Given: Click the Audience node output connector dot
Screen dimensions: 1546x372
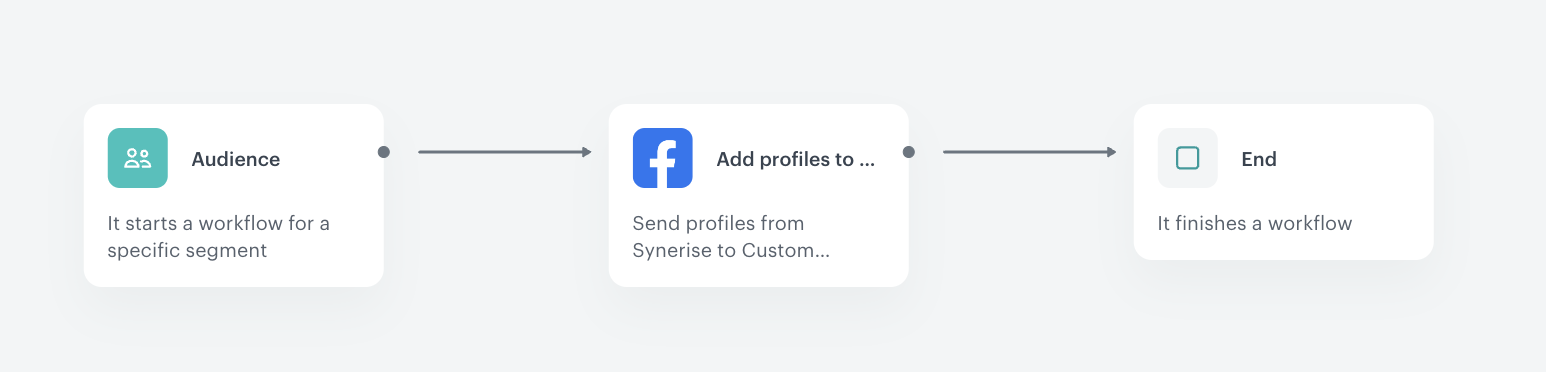Looking at the screenshot, I should pos(384,152).
